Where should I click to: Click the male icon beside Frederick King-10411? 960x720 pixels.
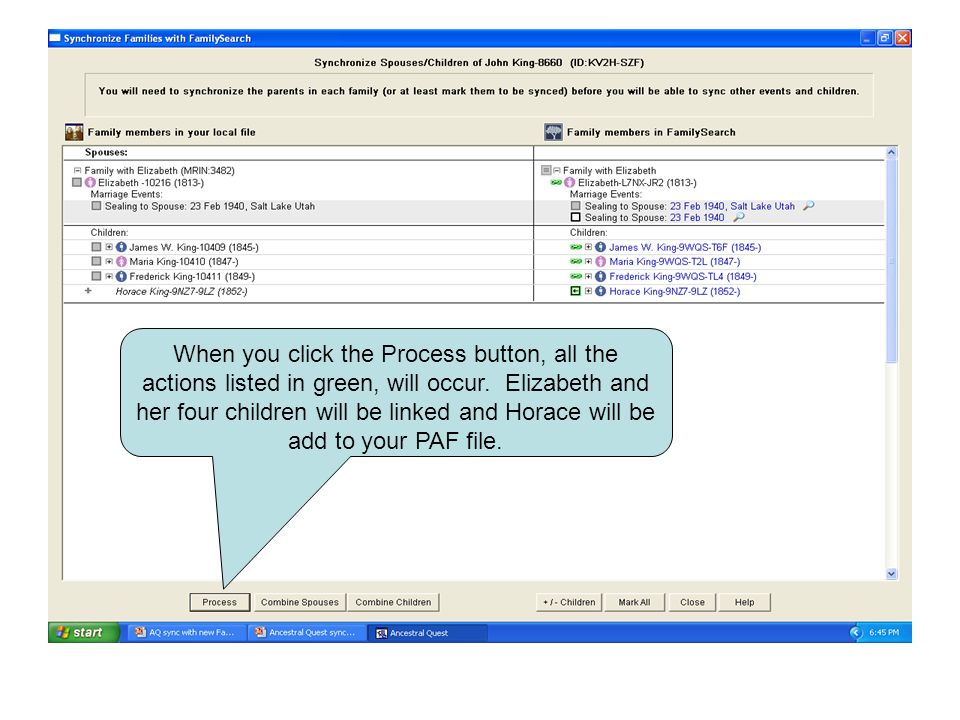121,277
